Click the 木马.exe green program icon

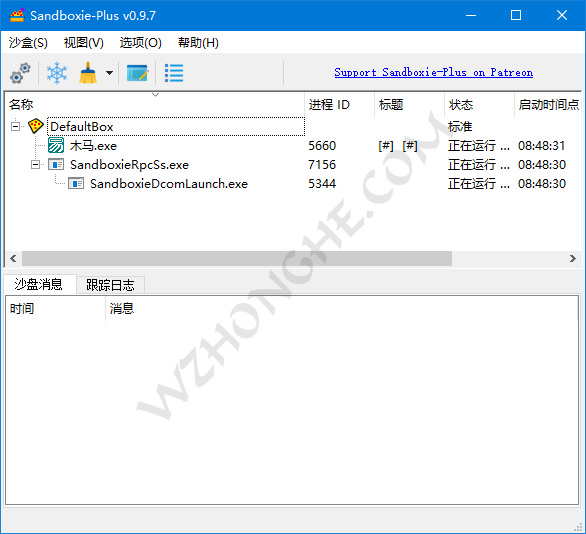click(56, 145)
